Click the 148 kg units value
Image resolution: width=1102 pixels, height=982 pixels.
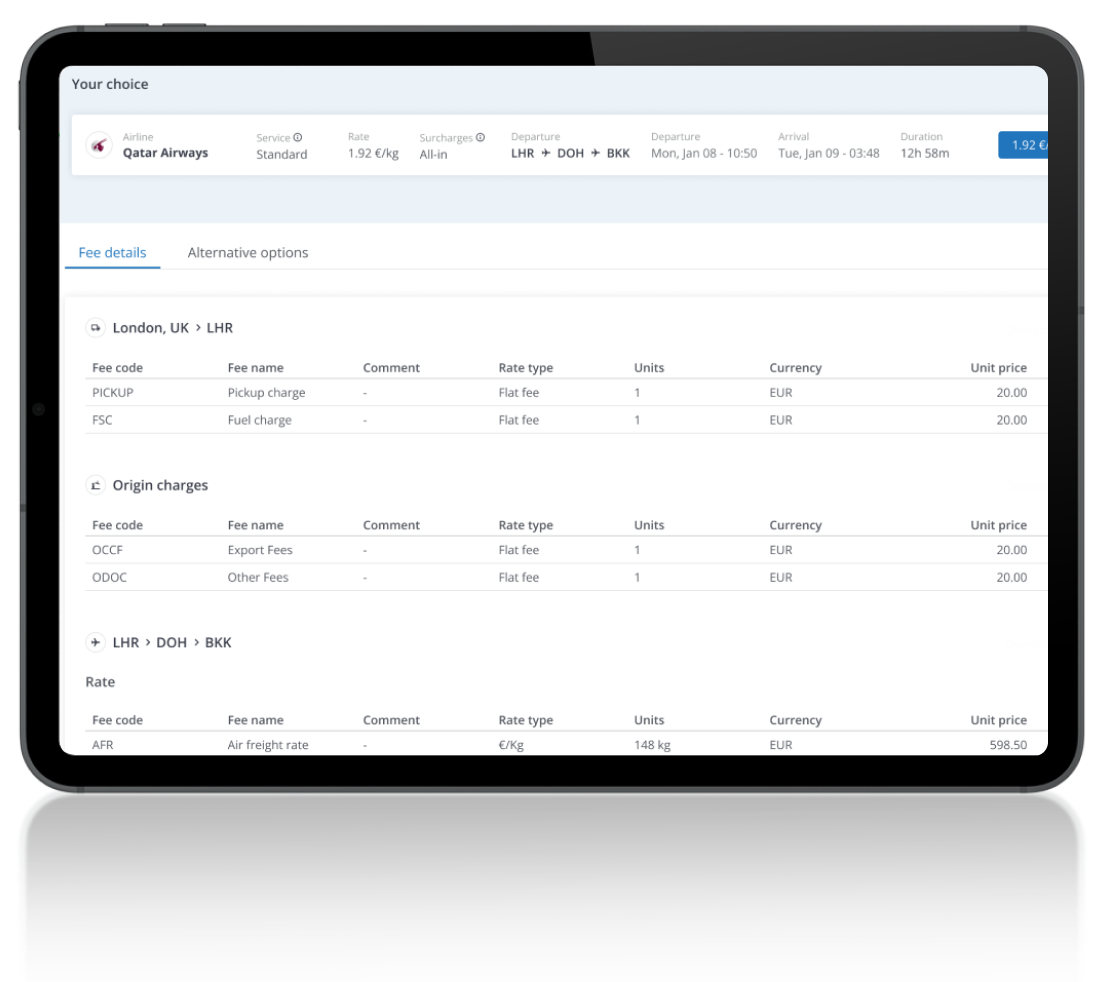(x=652, y=744)
